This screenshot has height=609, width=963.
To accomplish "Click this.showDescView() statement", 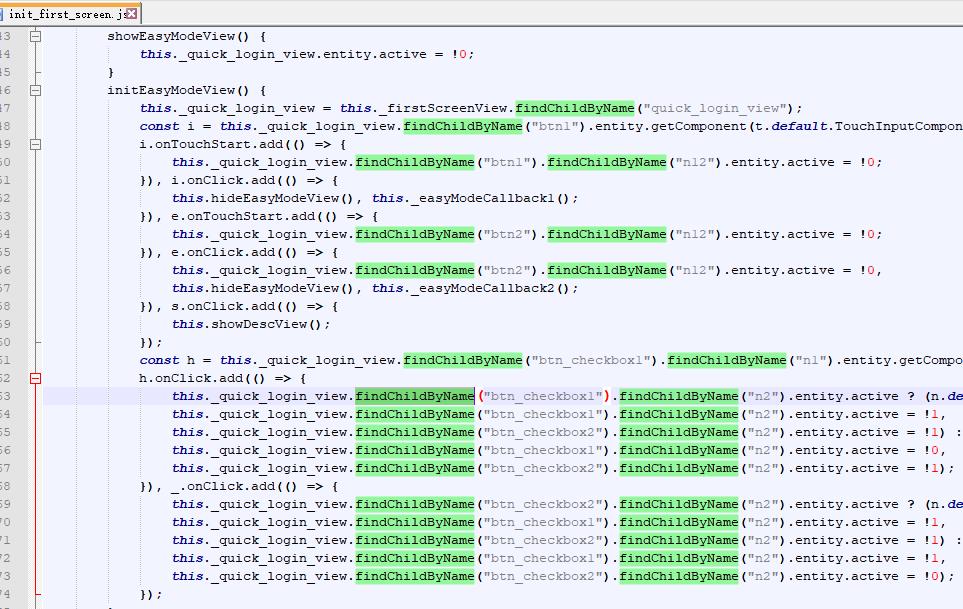I will click(x=251, y=324).
